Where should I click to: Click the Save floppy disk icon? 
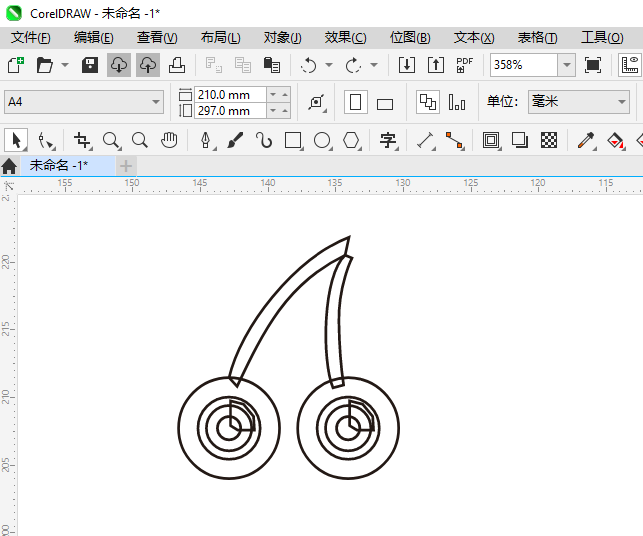click(89, 65)
